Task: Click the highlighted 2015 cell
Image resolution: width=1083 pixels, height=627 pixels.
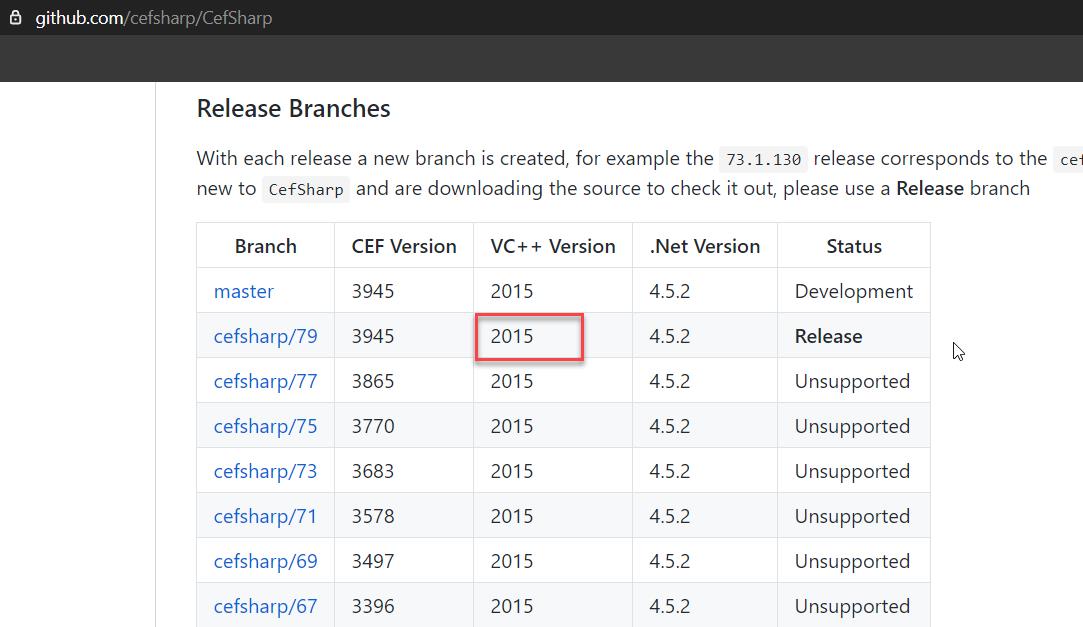Action: (x=528, y=336)
